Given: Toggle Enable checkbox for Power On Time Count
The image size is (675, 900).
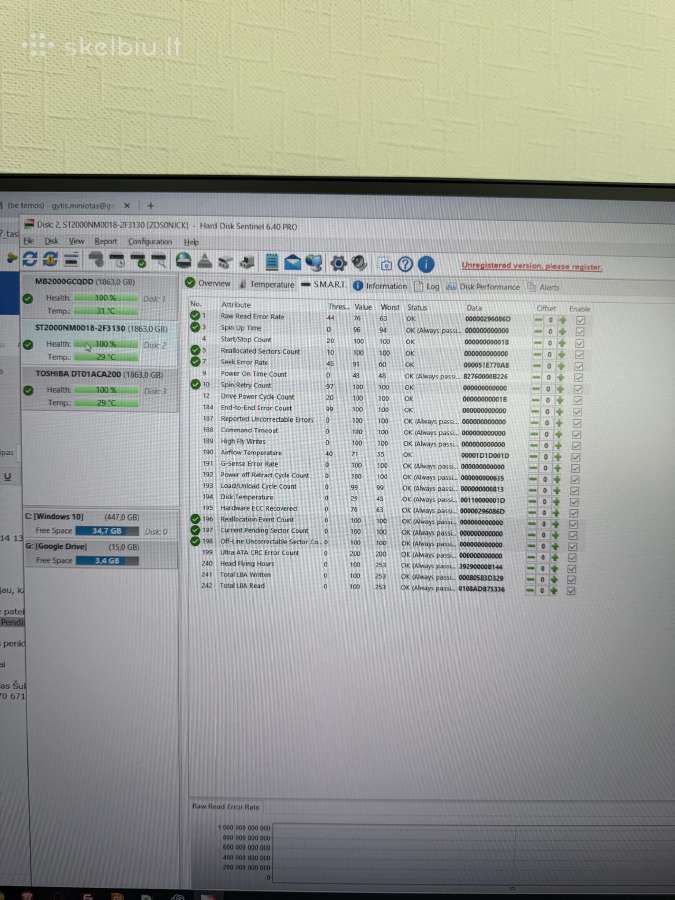Looking at the screenshot, I should [x=578, y=378].
